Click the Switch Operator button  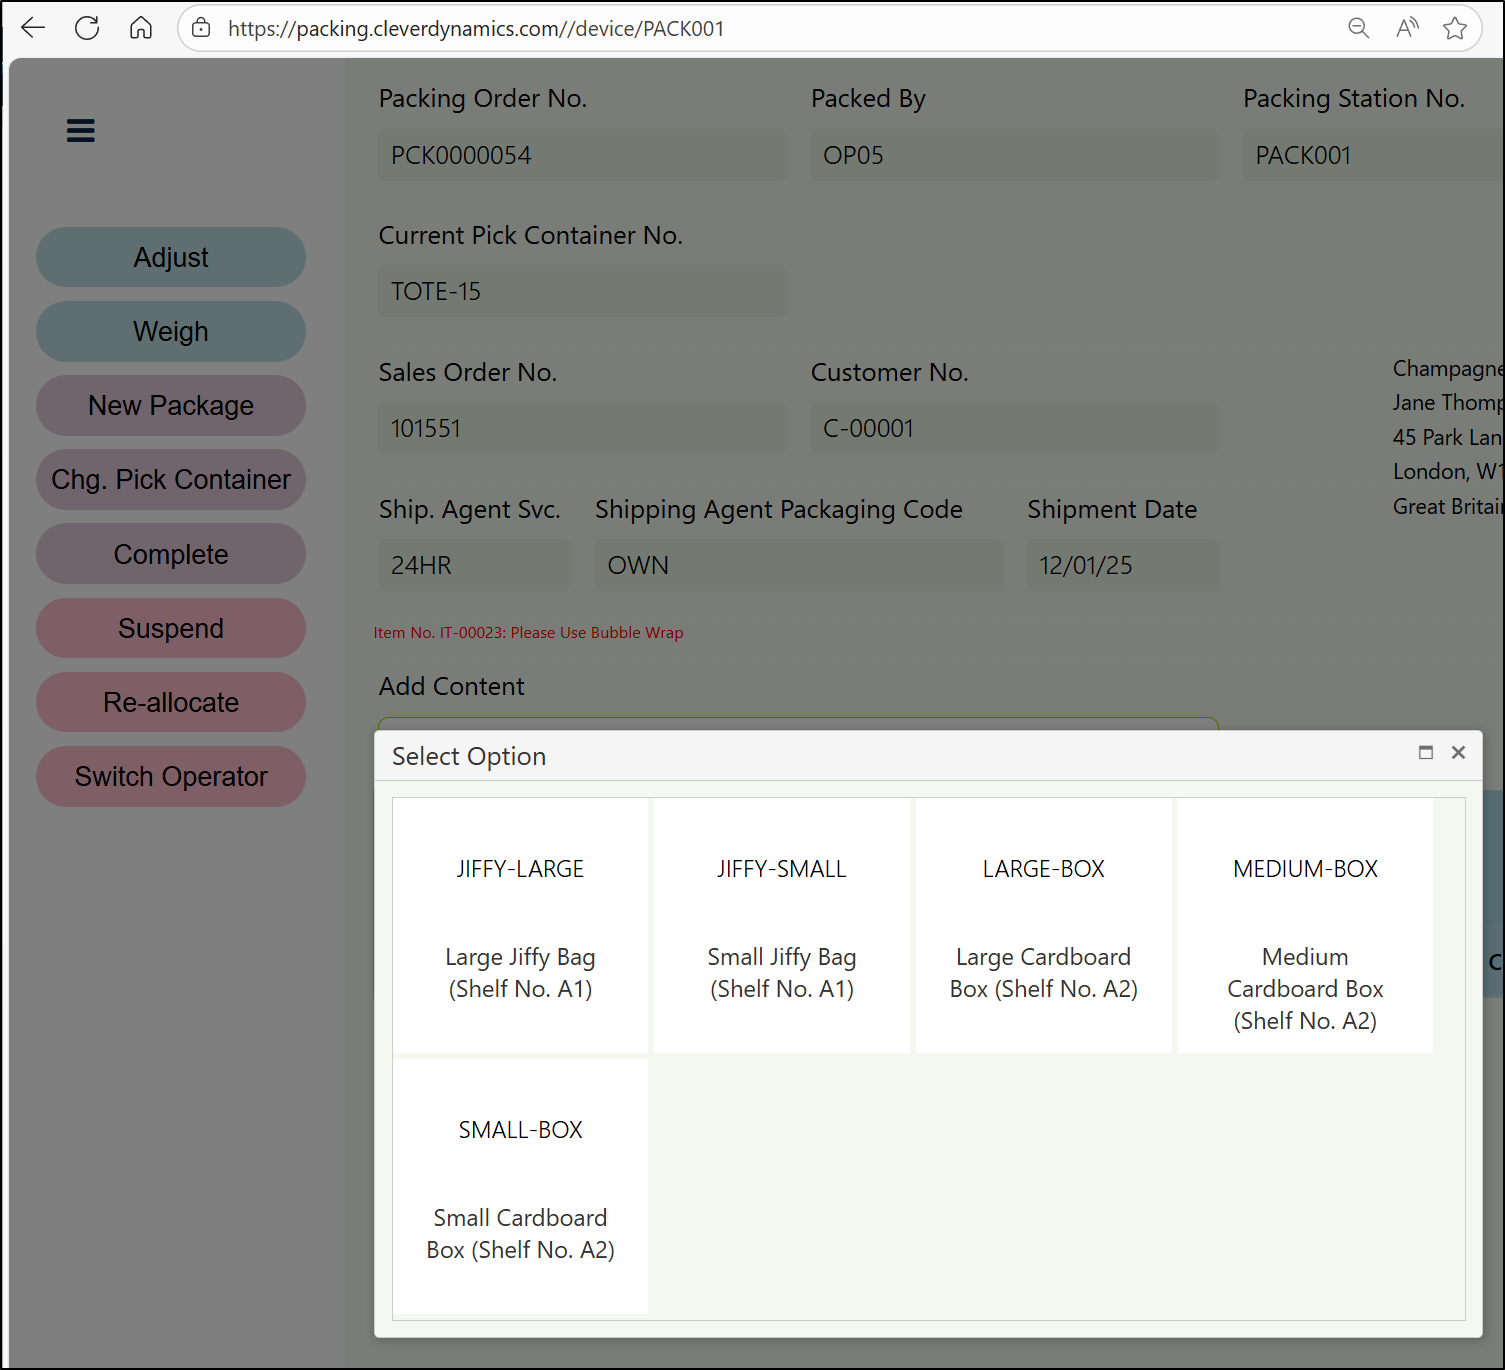[x=171, y=777]
